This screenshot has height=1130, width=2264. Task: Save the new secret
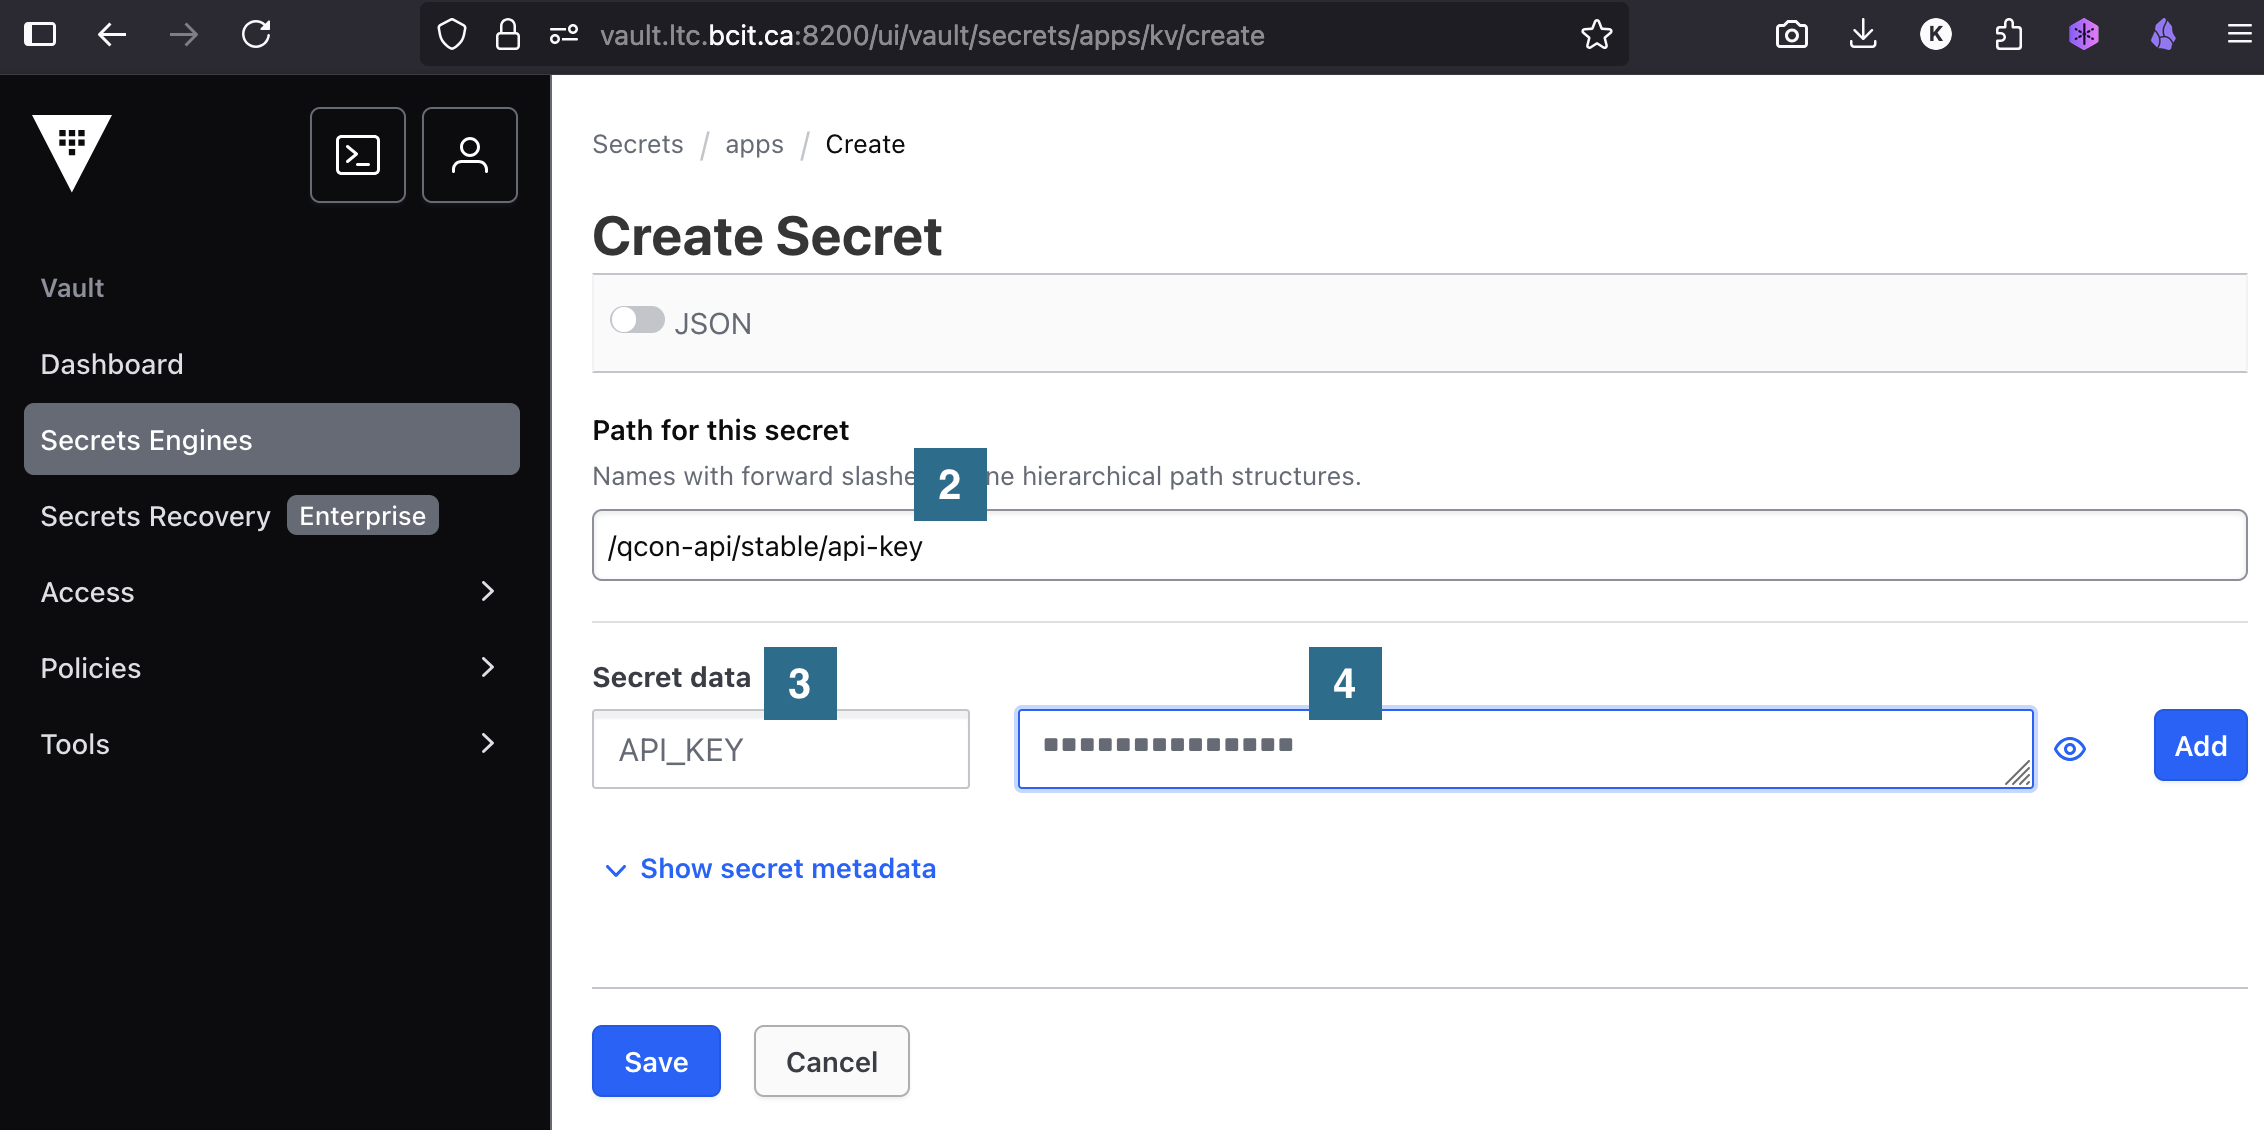coord(656,1061)
